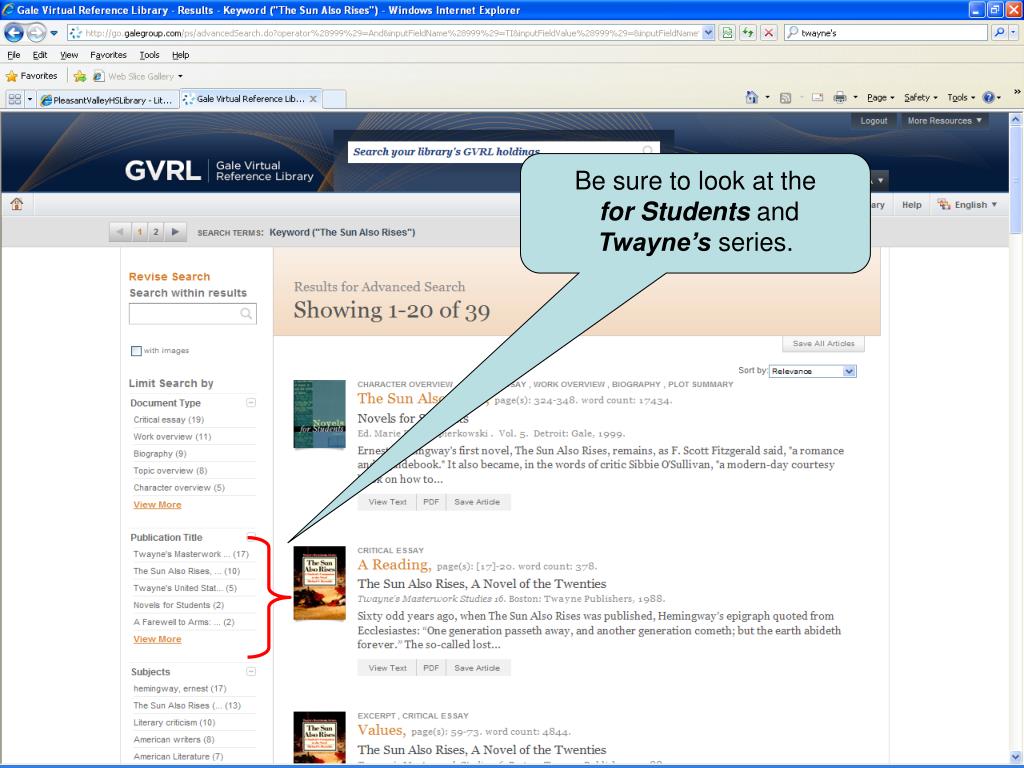This screenshot has height=768, width=1024.
Task: Open the A Reading article link
Action: [394, 565]
